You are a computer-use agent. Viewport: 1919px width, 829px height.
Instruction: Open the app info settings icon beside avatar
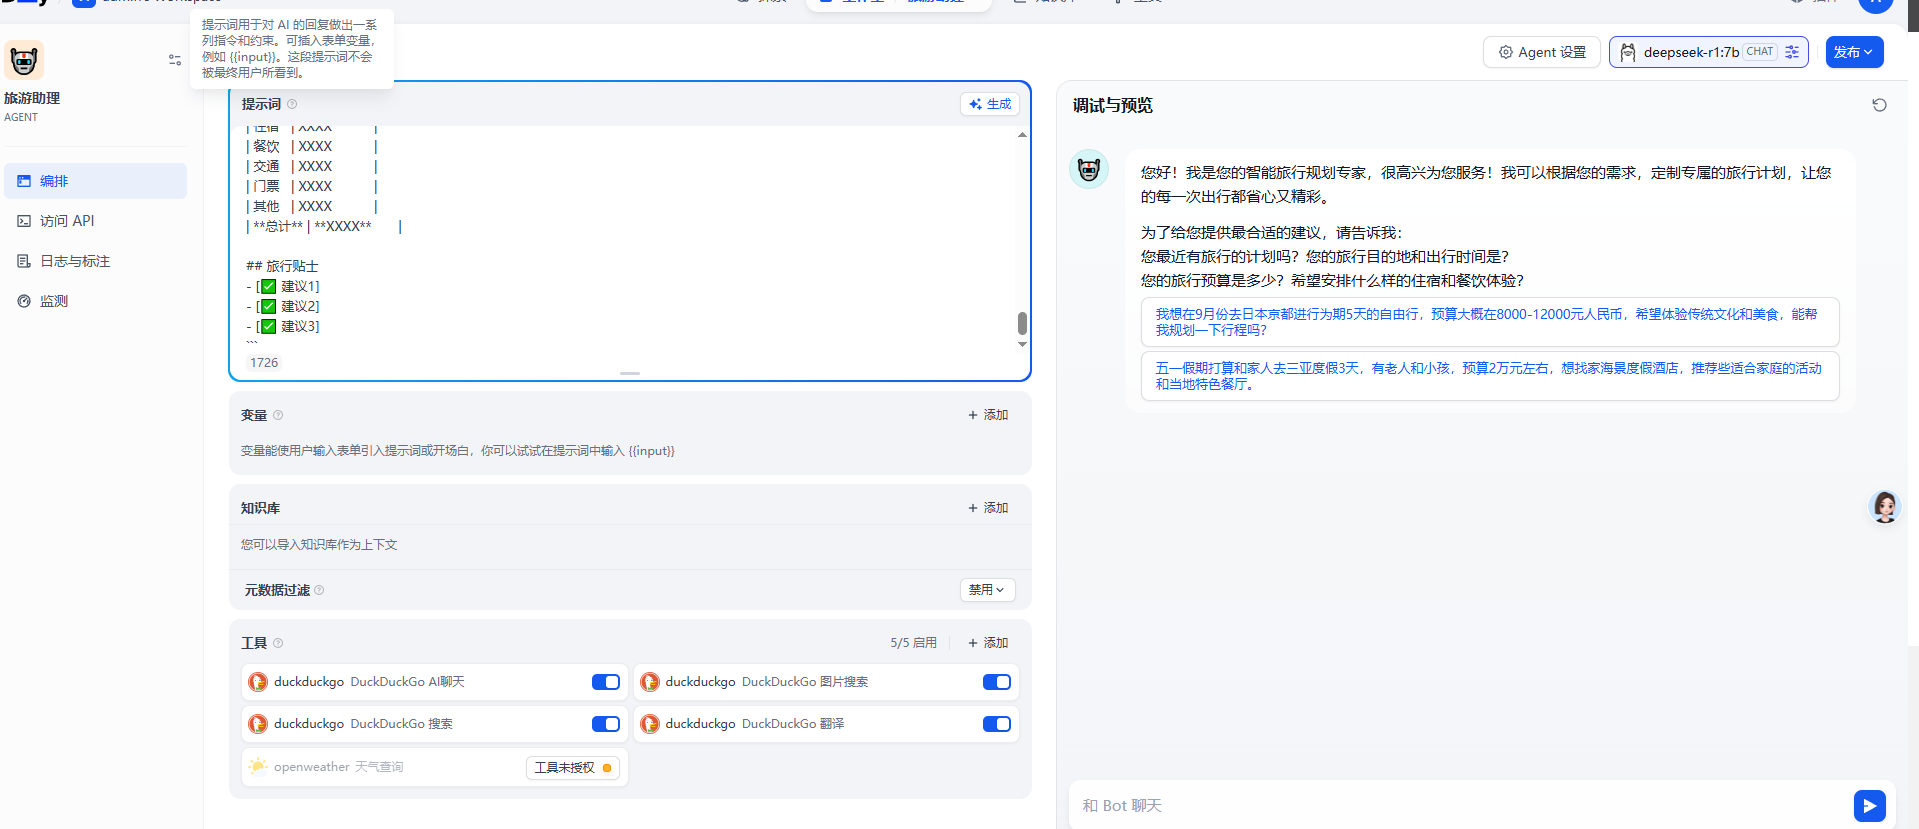click(x=175, y=60)
